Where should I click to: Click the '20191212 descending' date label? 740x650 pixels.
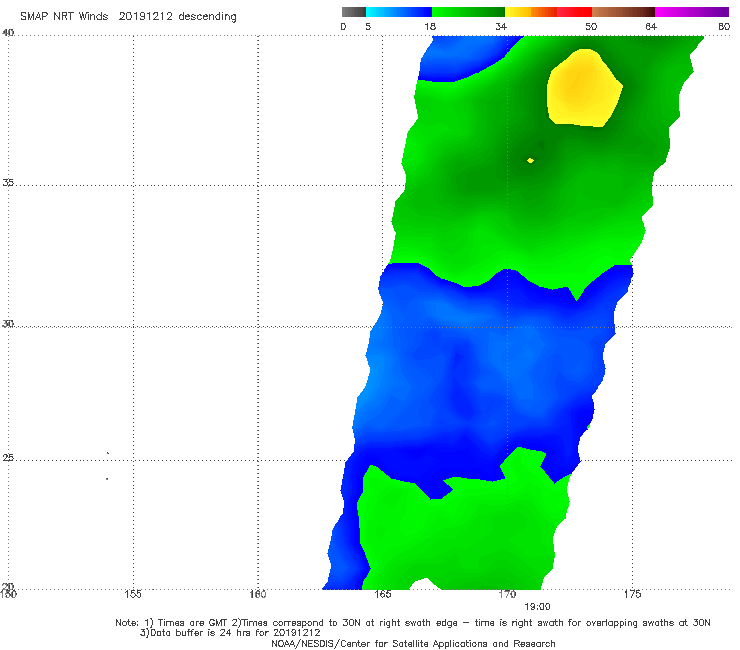pos(177,16)
